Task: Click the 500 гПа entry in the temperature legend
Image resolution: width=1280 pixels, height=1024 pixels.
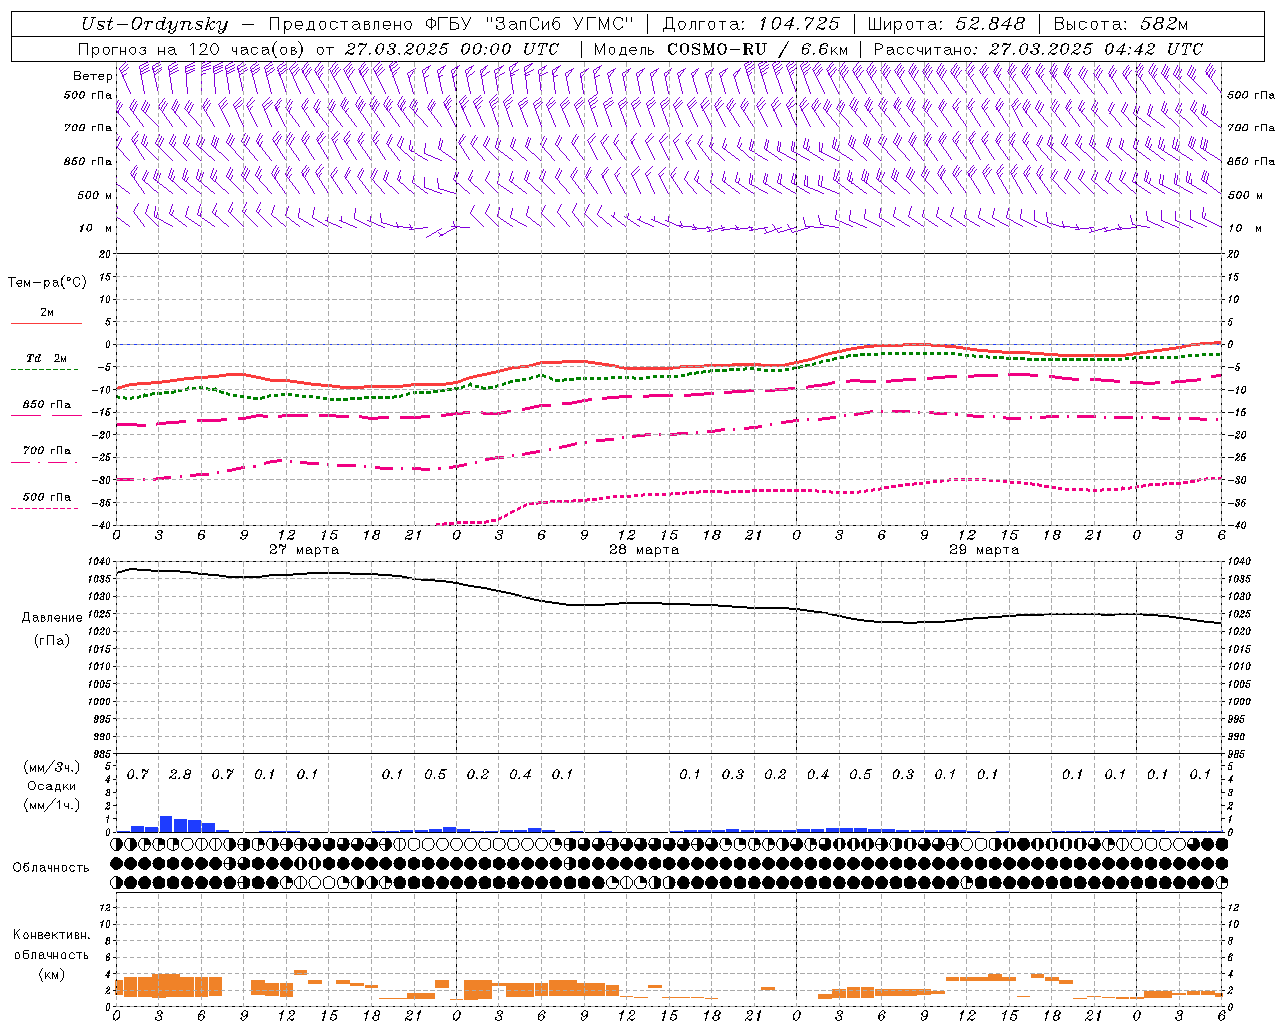Action: click(47, 496)
